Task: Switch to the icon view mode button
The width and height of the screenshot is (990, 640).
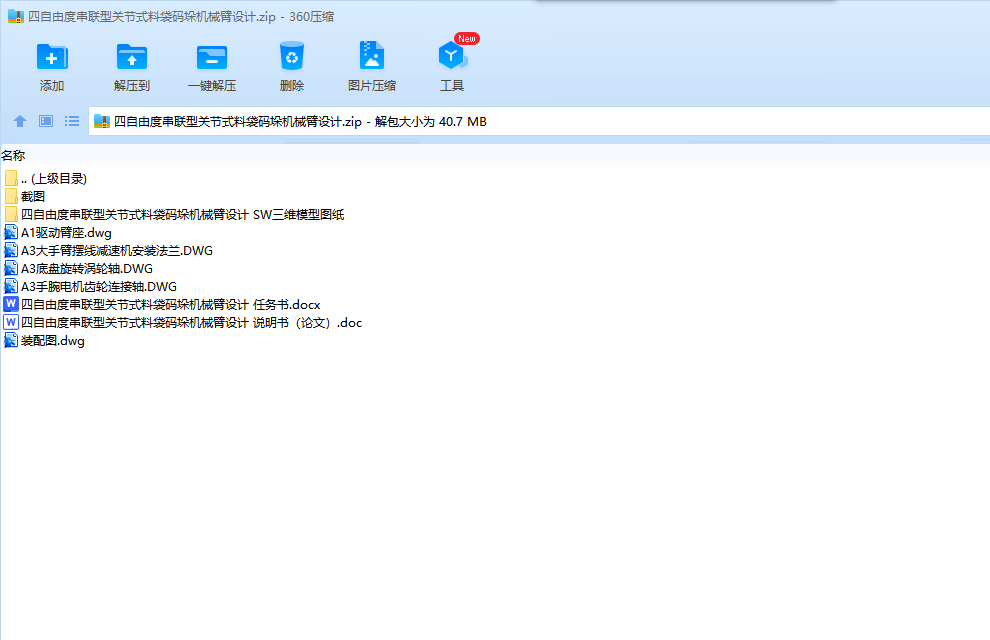Action: click(x=46, y=121)
